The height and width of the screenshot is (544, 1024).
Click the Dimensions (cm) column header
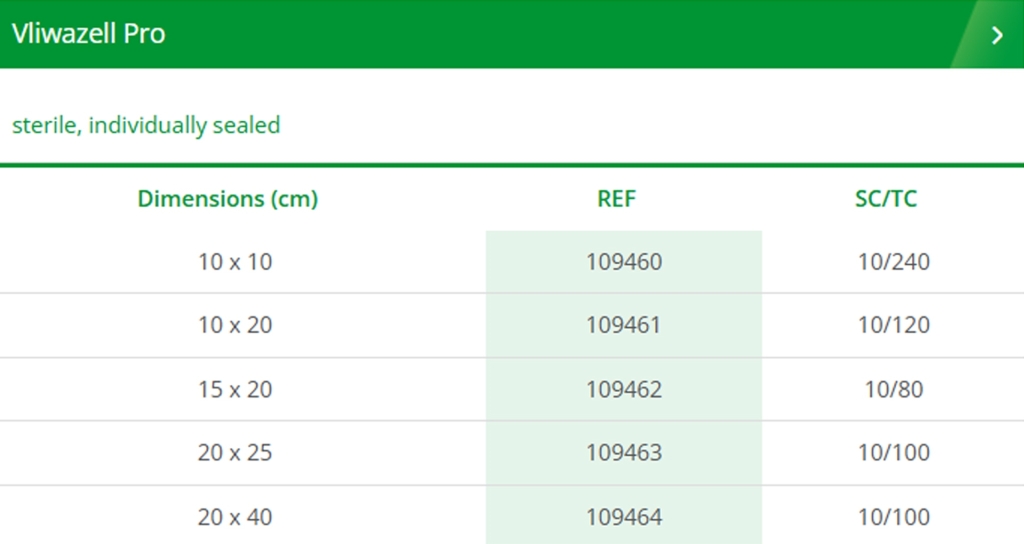(228, 199)
